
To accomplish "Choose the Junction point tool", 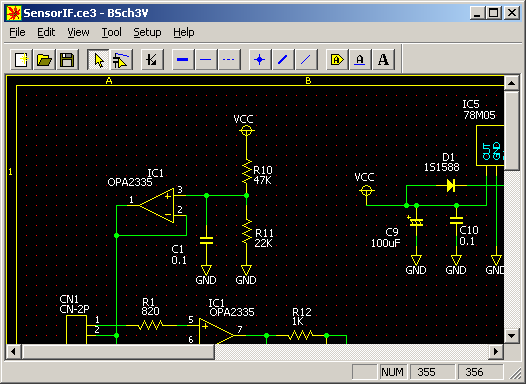I will [x=260, y=60].
